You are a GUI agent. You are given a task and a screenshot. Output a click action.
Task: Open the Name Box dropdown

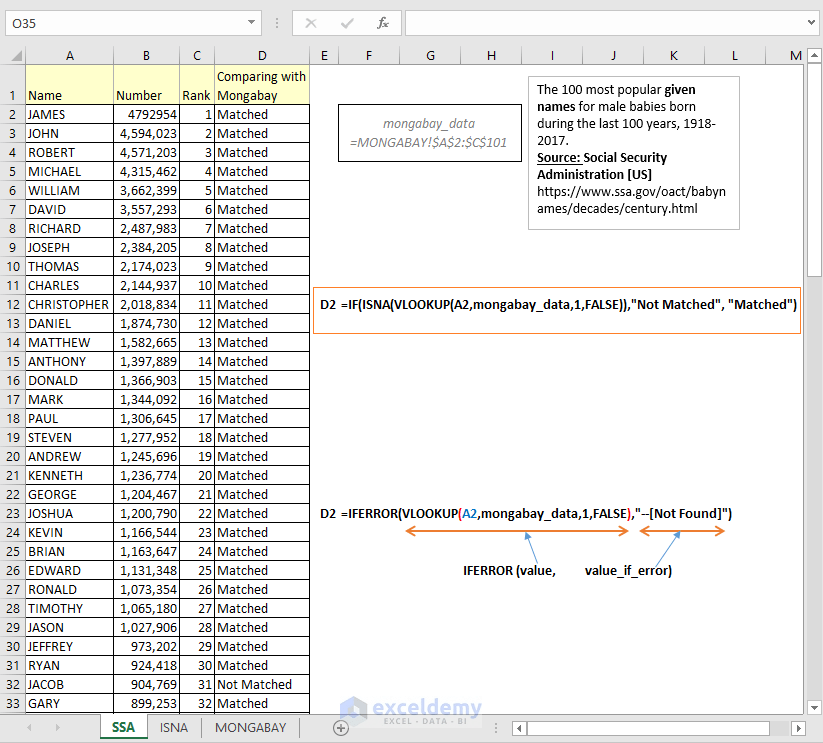click(253, 22)
